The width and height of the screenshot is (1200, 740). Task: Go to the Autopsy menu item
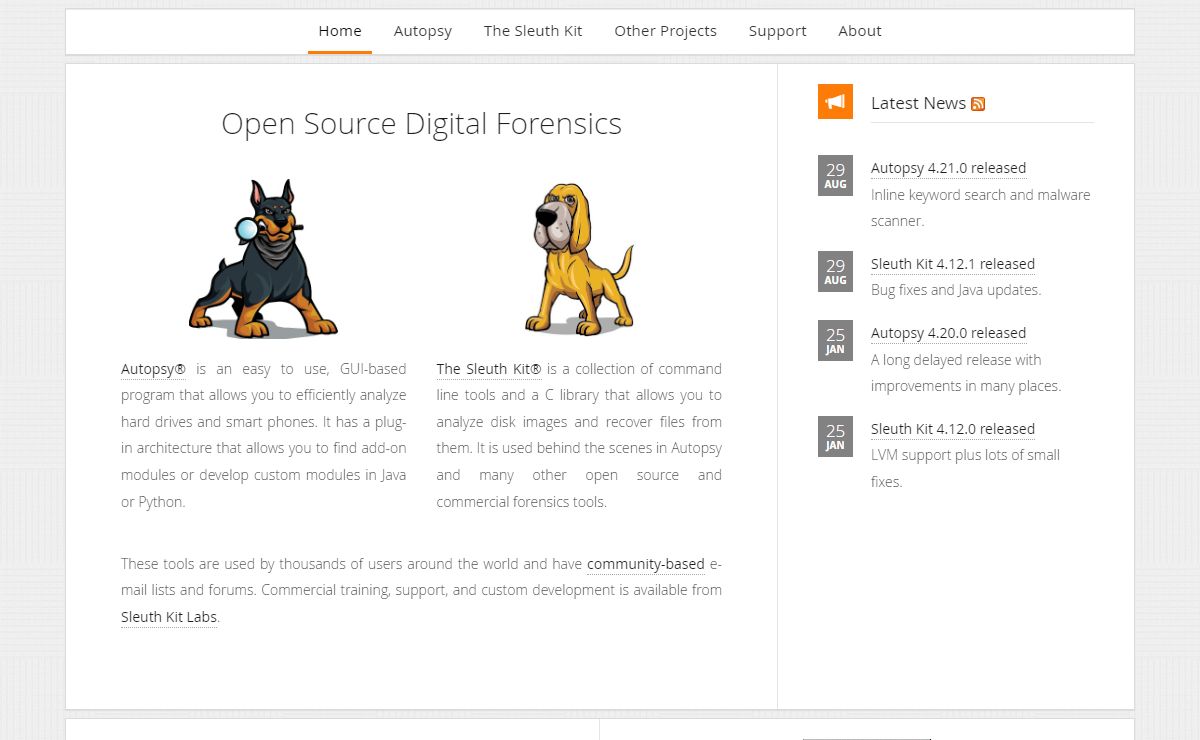pos(423,31)
